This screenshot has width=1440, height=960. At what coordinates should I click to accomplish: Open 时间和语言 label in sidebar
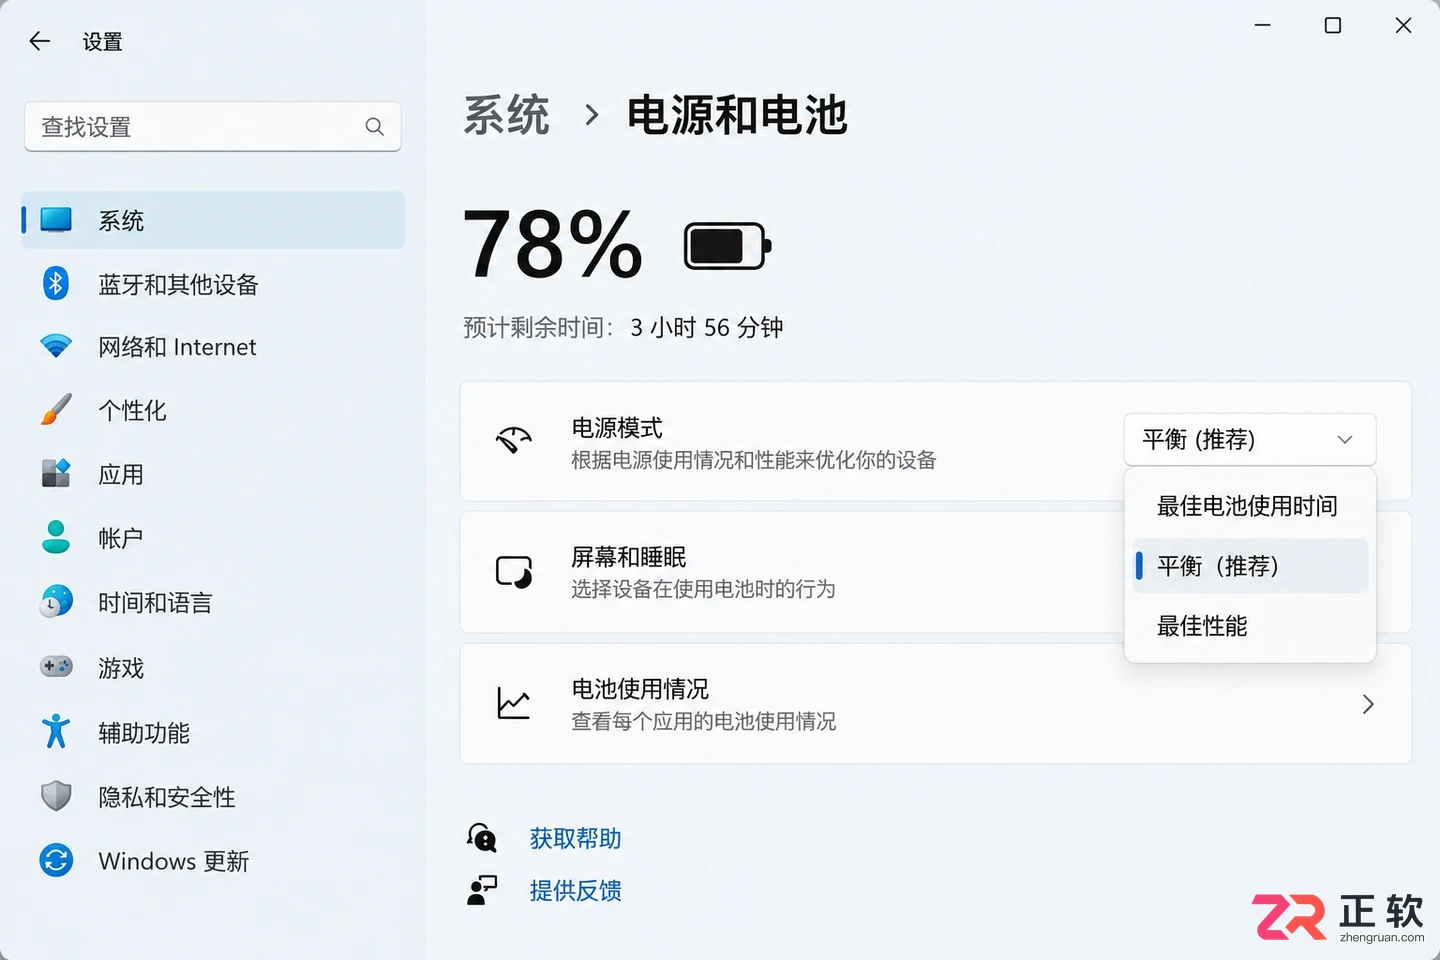[x=155, y=602]
